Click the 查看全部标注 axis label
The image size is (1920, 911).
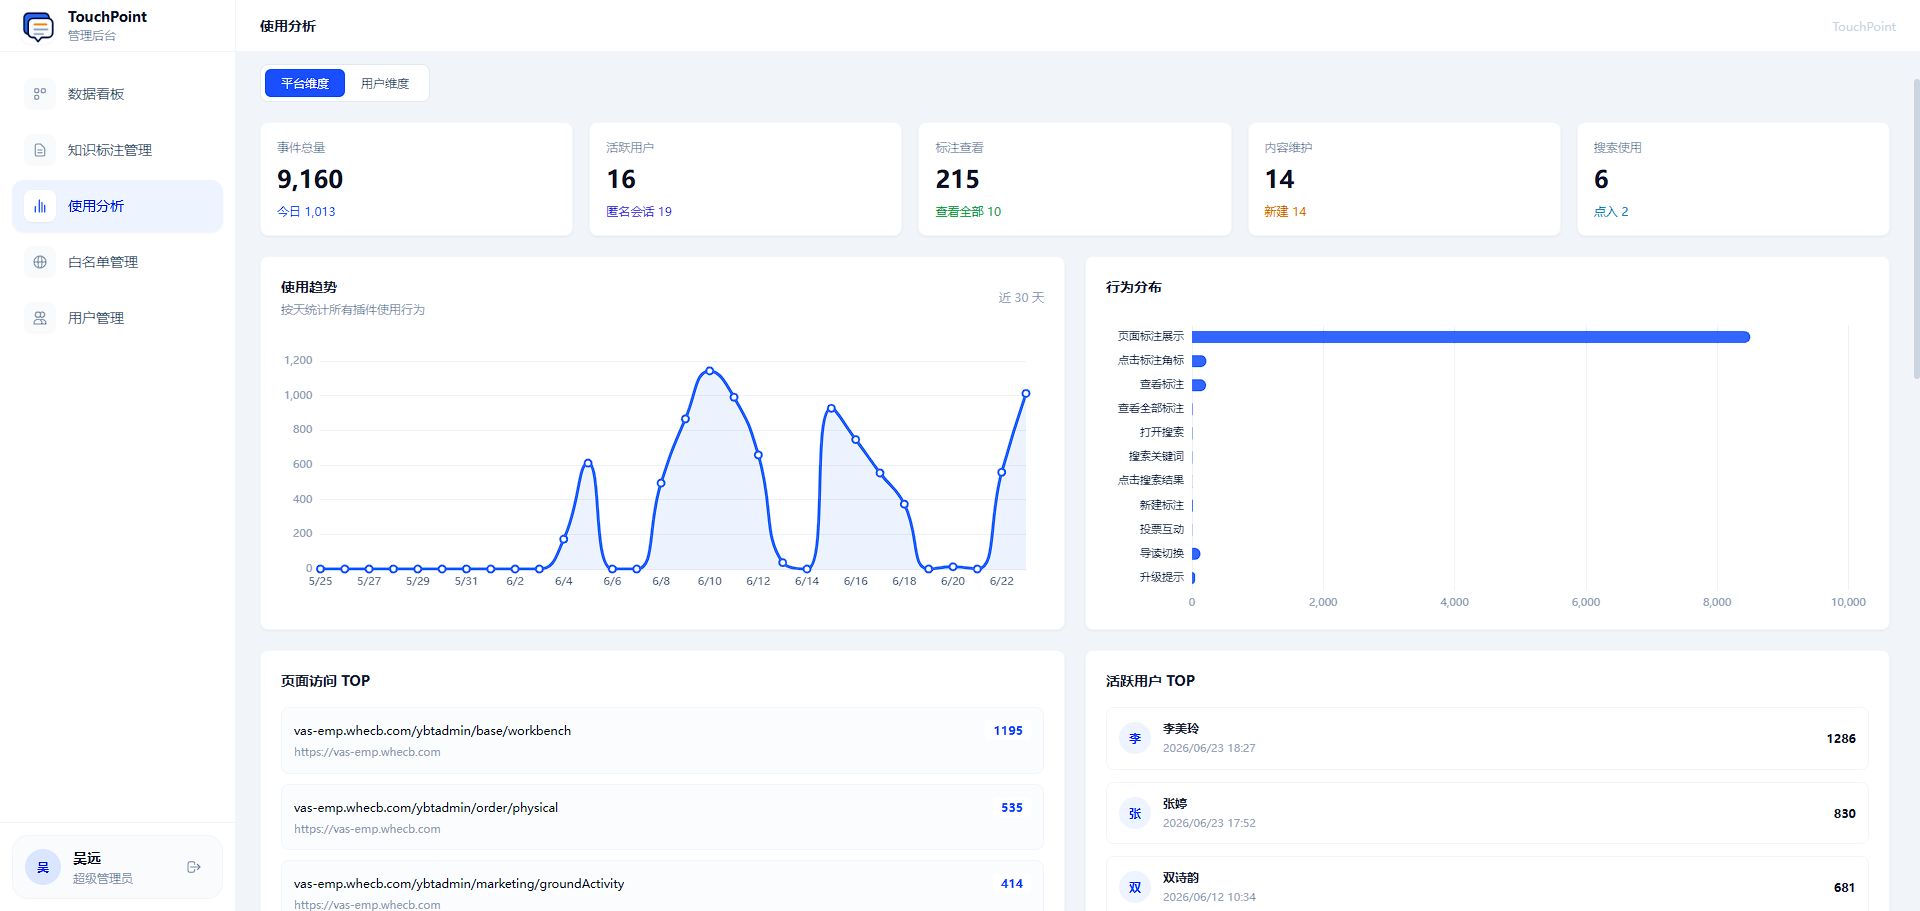point(1151,409)
